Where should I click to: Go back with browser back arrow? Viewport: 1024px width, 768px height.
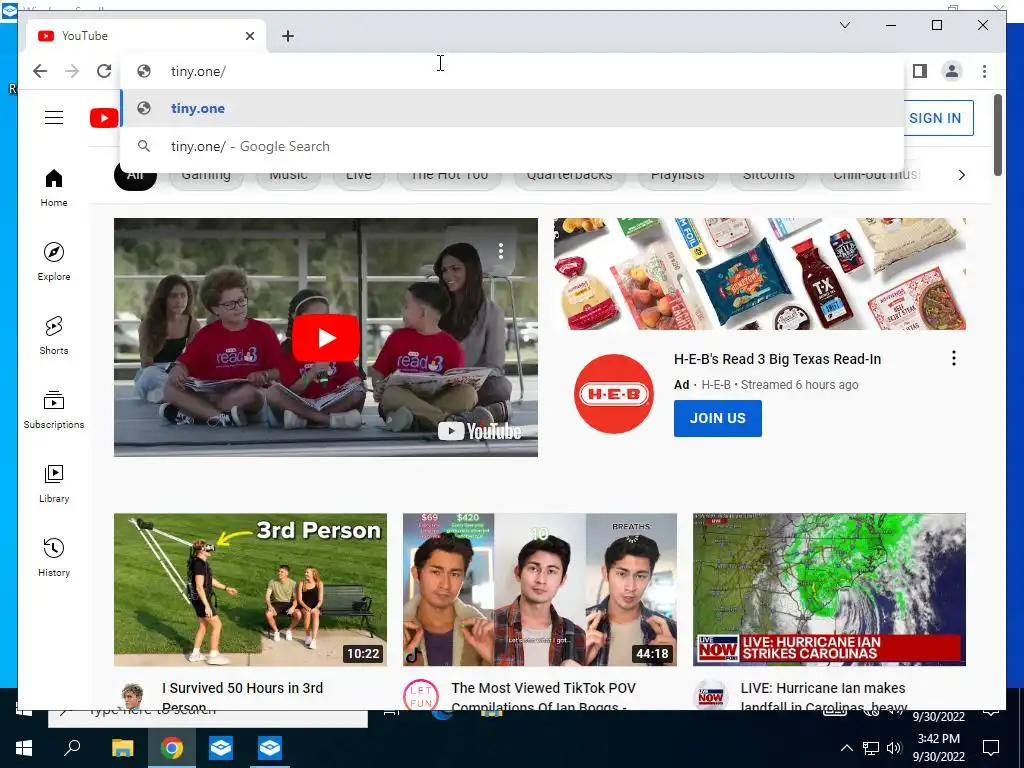(40, 71)
